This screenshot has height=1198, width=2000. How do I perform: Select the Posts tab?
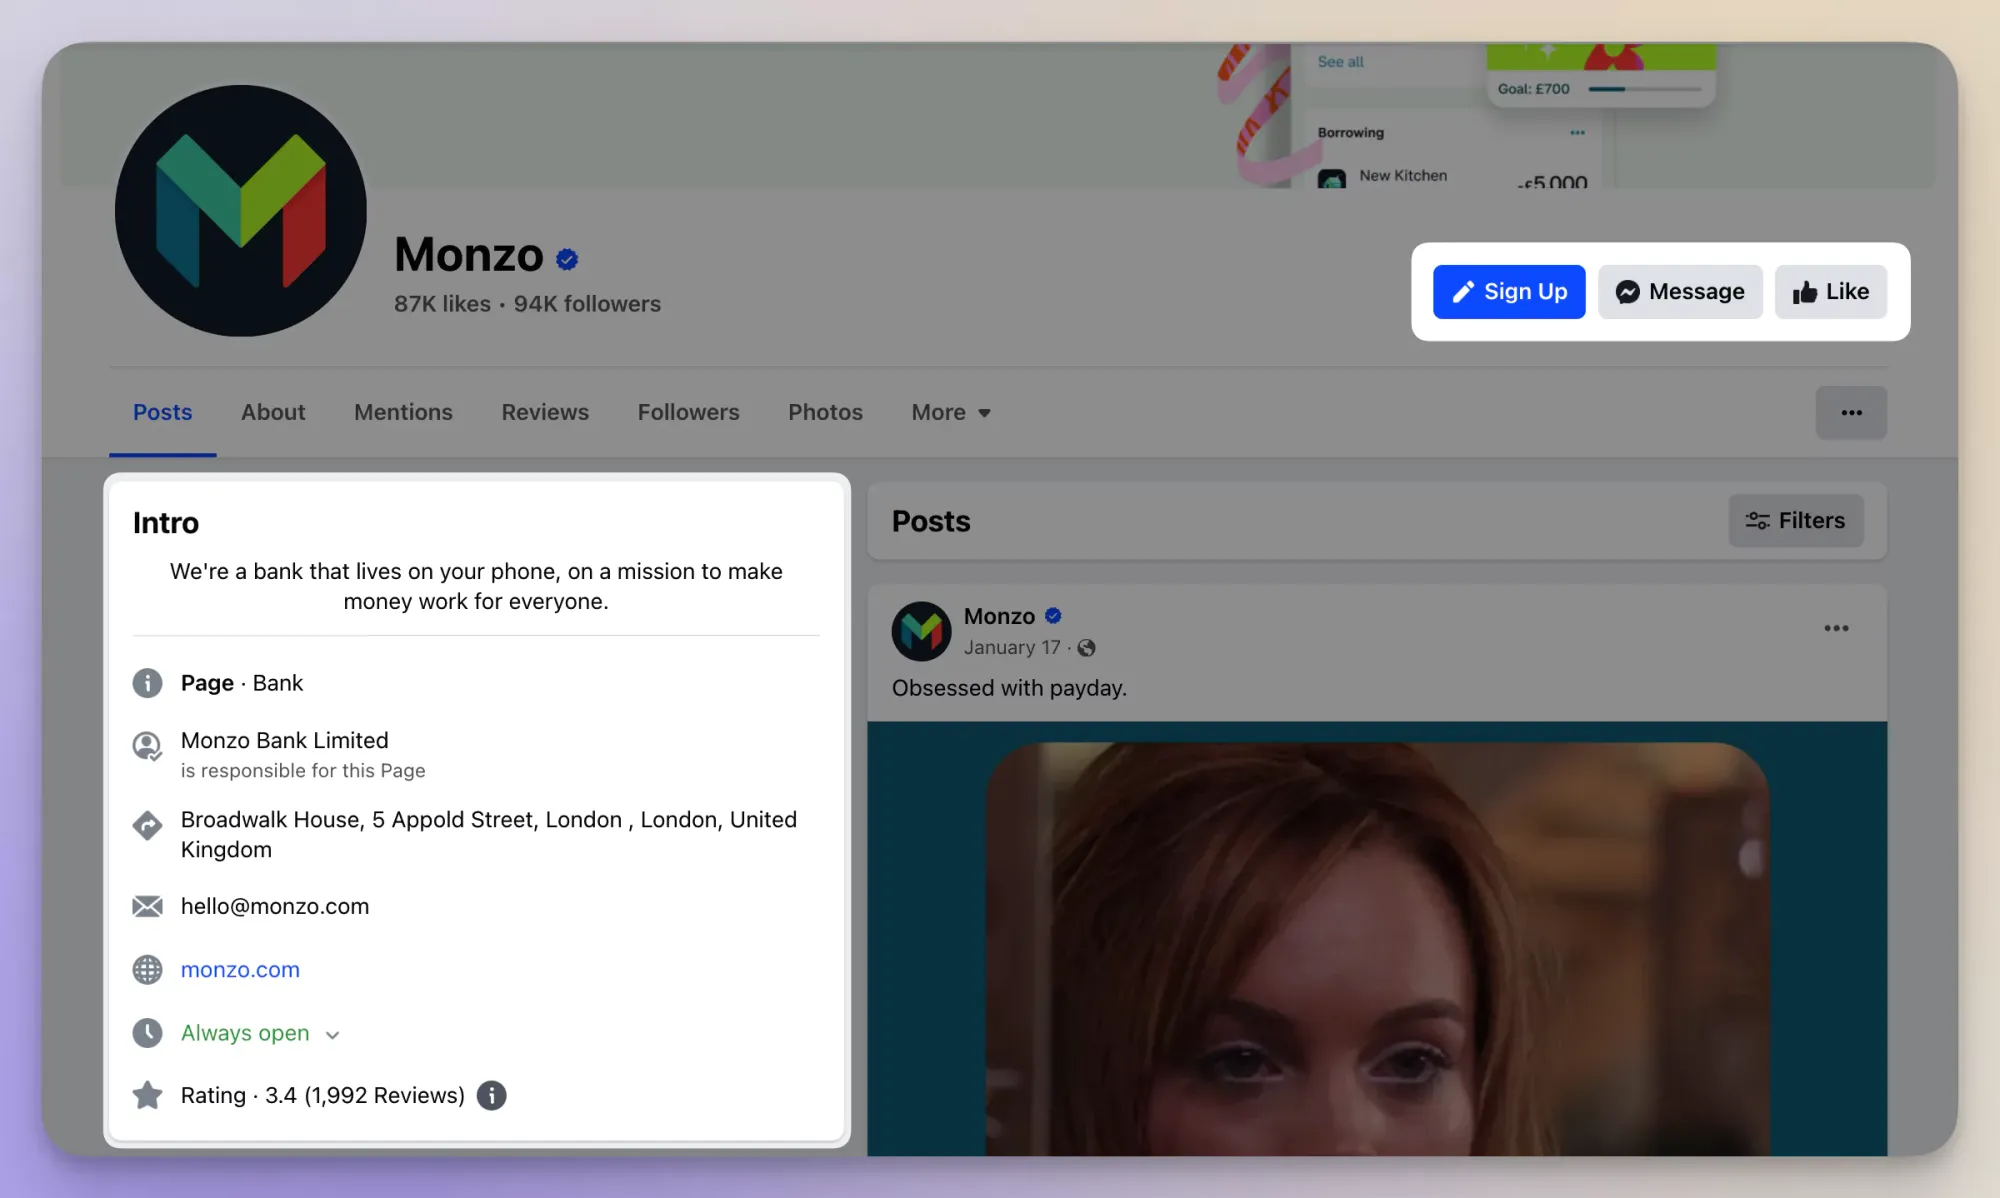162,412
